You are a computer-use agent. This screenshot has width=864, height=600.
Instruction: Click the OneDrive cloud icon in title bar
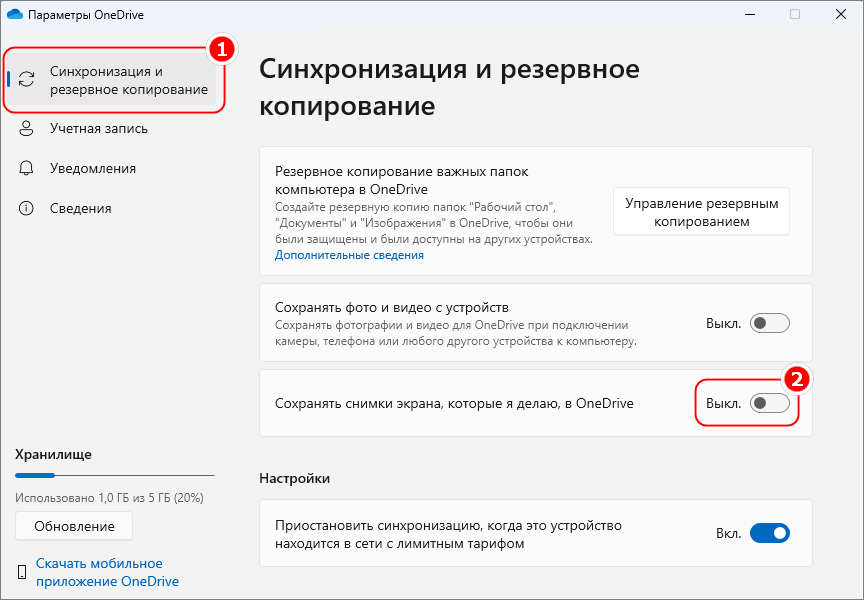click(14, 14)
